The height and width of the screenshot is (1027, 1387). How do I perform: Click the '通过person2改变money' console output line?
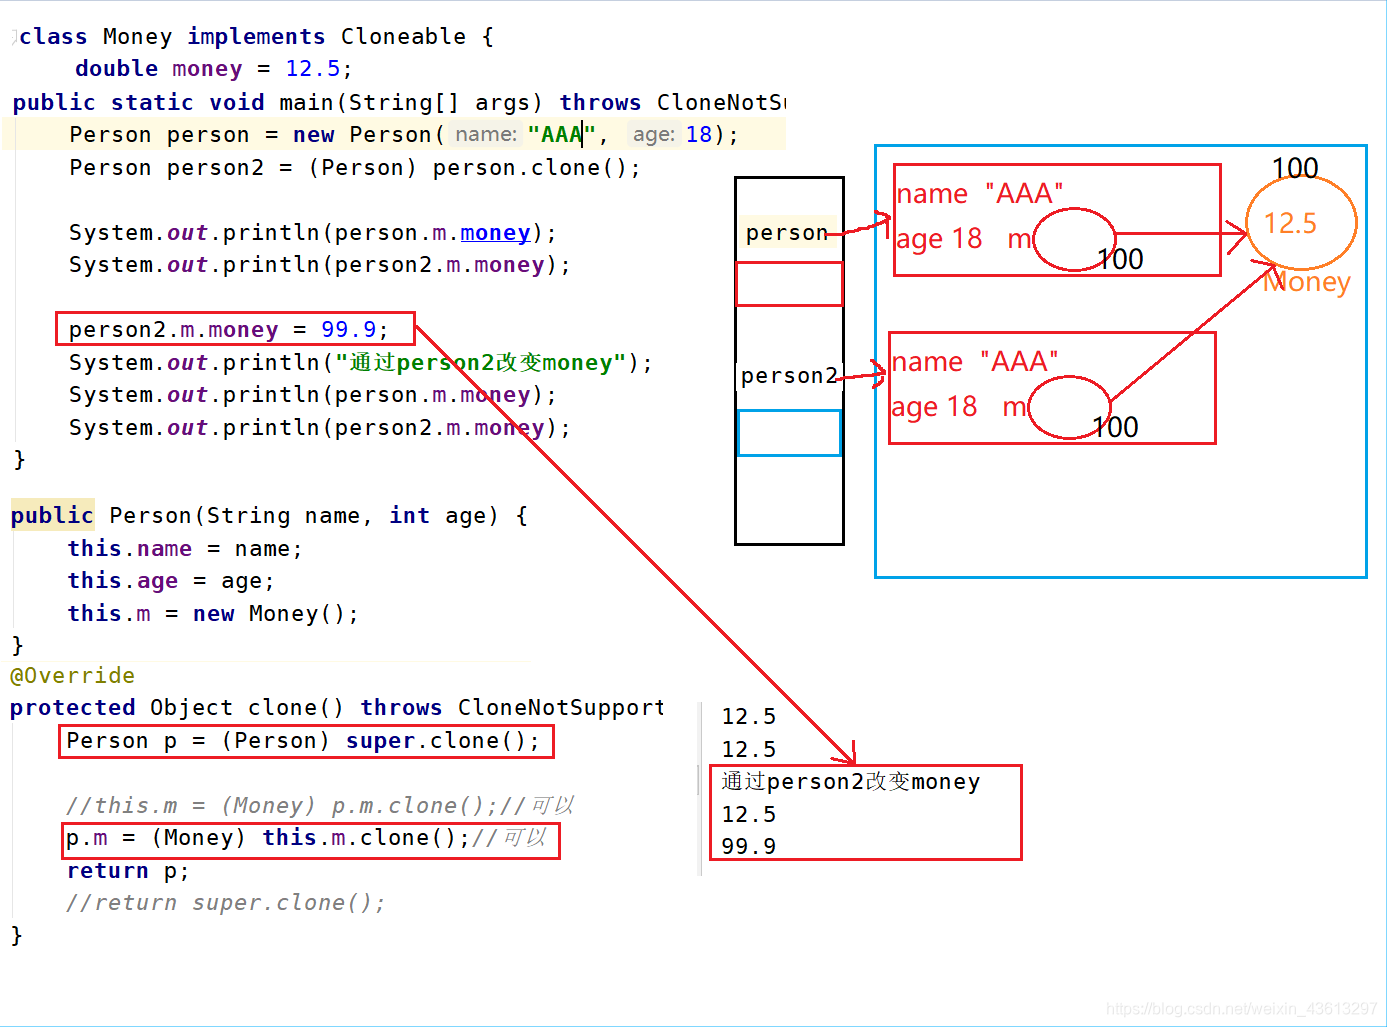(x=851, y=782)
